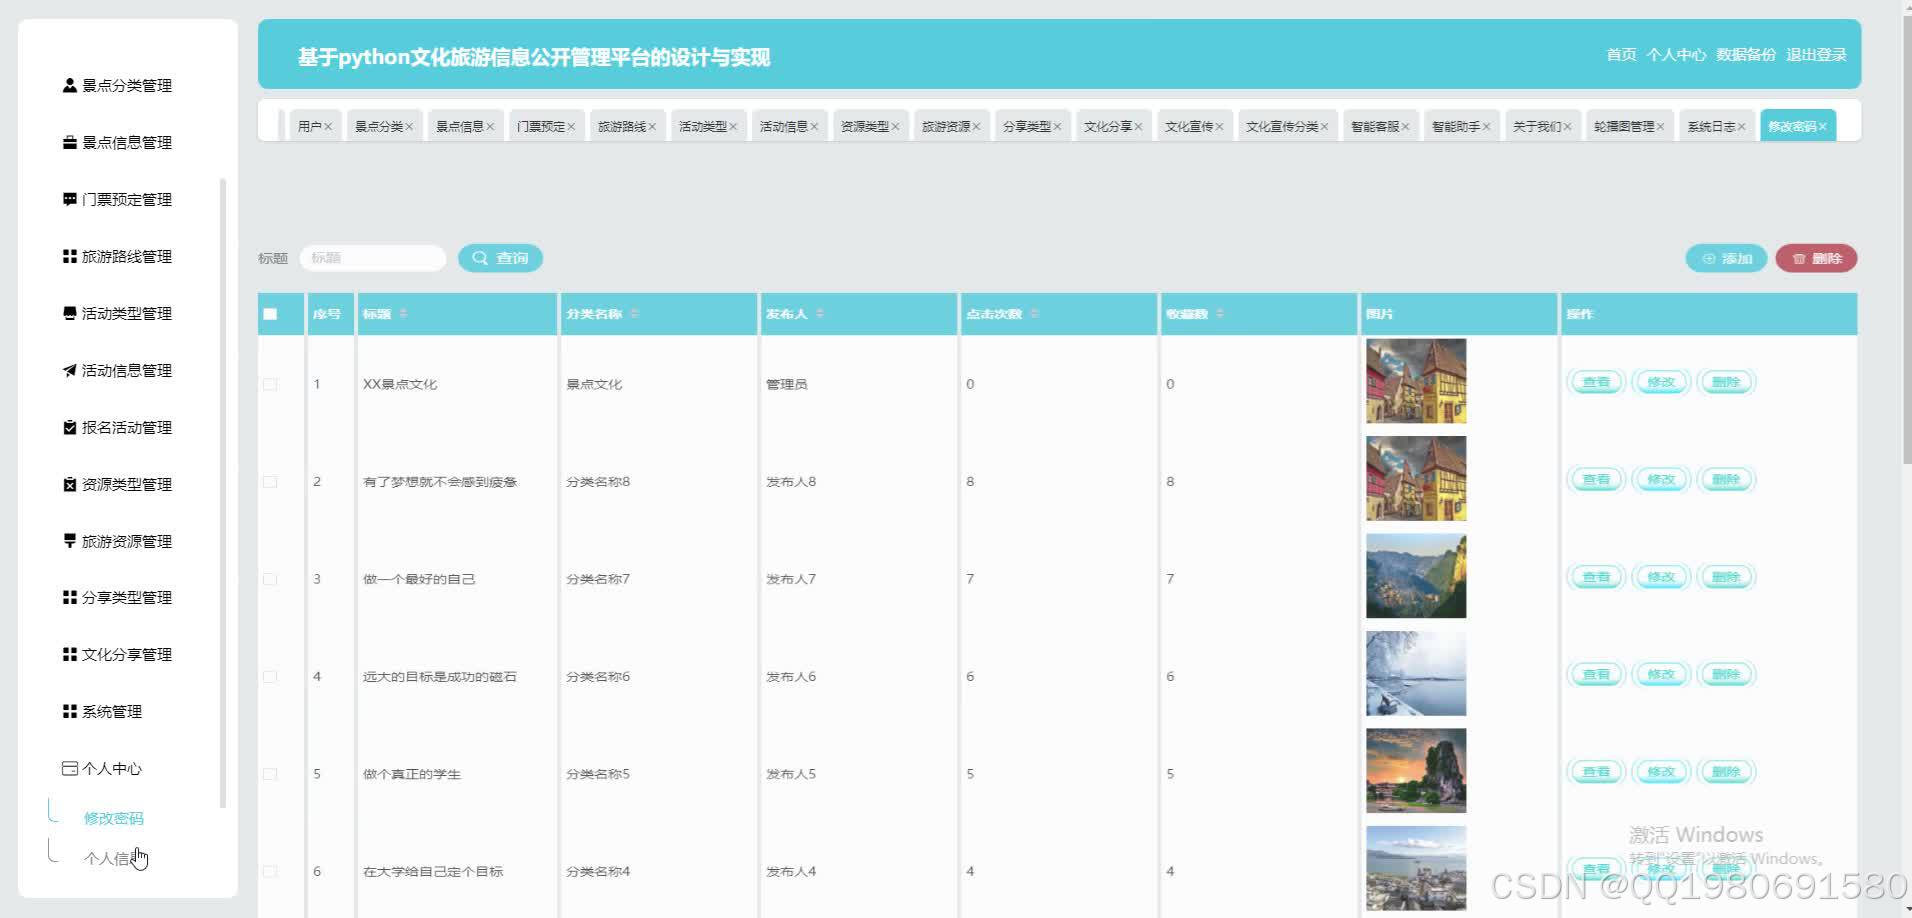This screenshot has width=1912, height=918.
Task: Check the row for 在大学给自己定个目标
Action: [270, 872]
